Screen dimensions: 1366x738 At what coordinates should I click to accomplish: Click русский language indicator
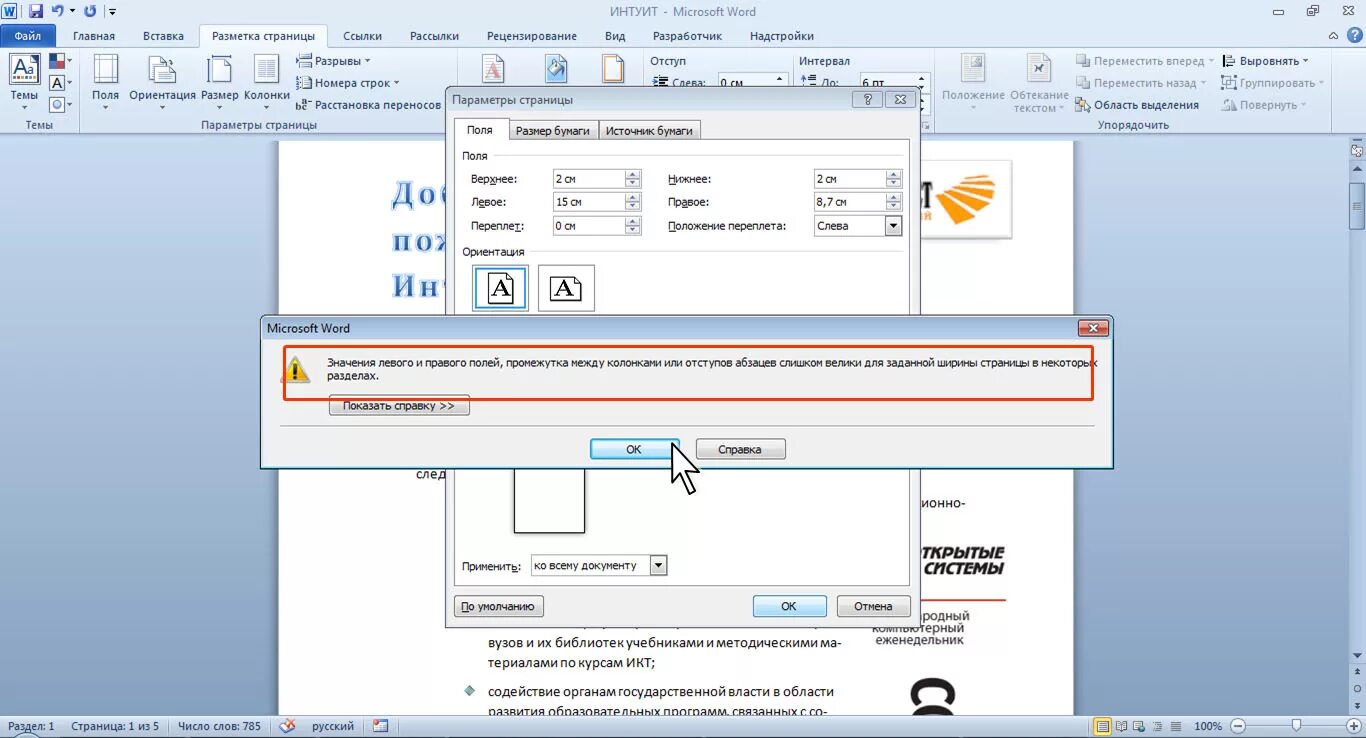[333, 726]
